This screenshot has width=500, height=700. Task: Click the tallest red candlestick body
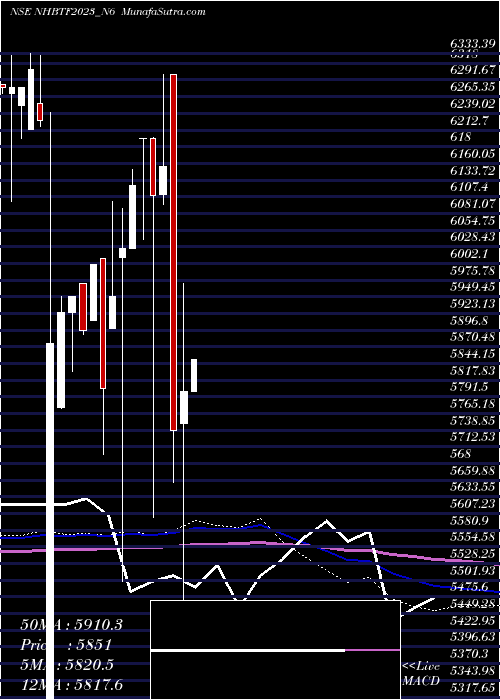[173, 253]
